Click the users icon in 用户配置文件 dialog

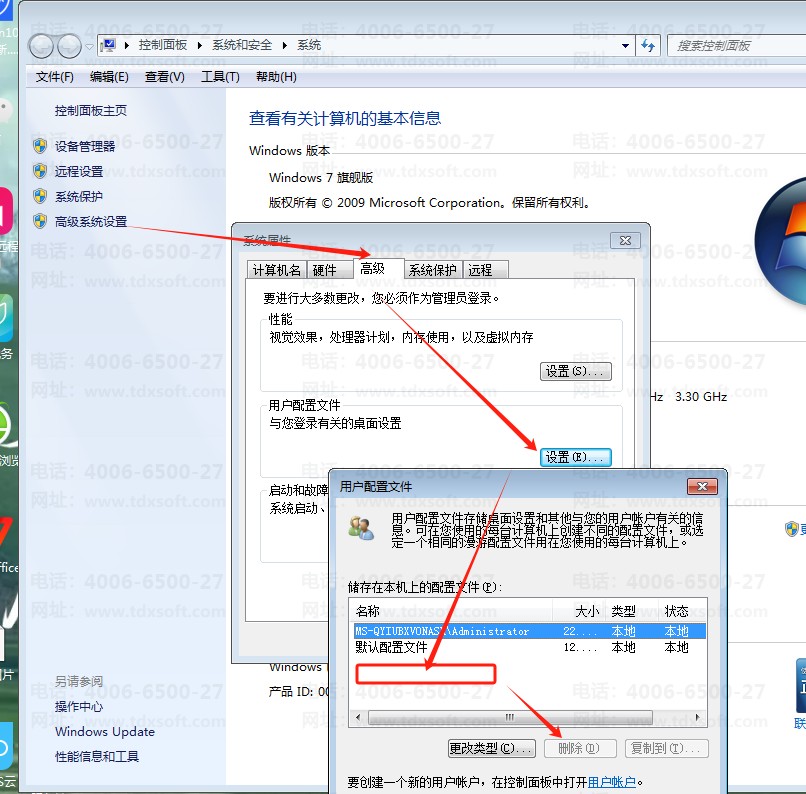tap(361, 528)
